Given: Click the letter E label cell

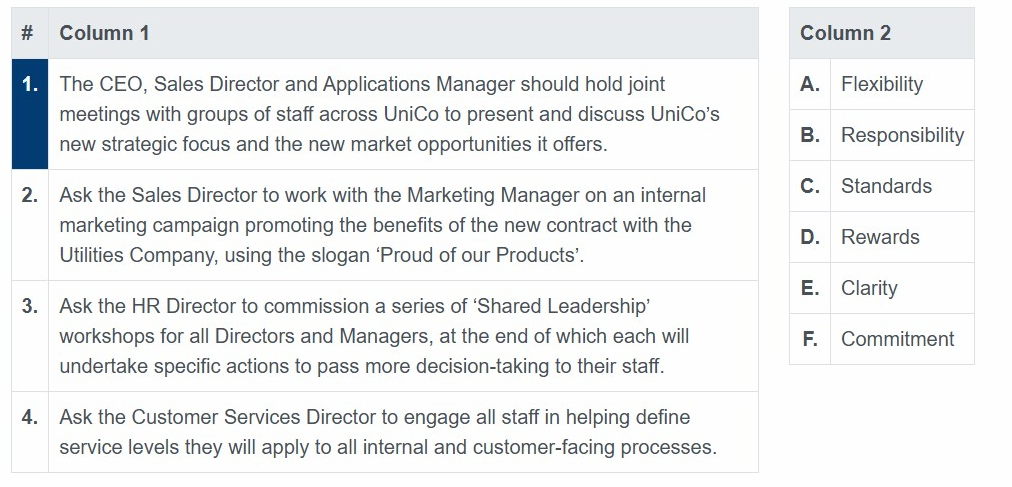Looking at the screenshot, I should [x=810, y=288].
